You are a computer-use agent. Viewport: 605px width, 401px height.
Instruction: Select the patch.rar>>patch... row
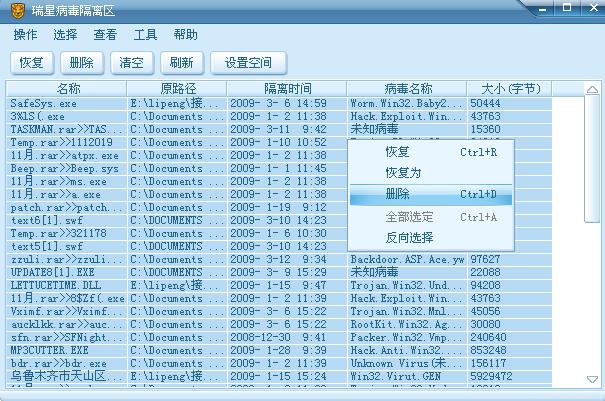279,207
